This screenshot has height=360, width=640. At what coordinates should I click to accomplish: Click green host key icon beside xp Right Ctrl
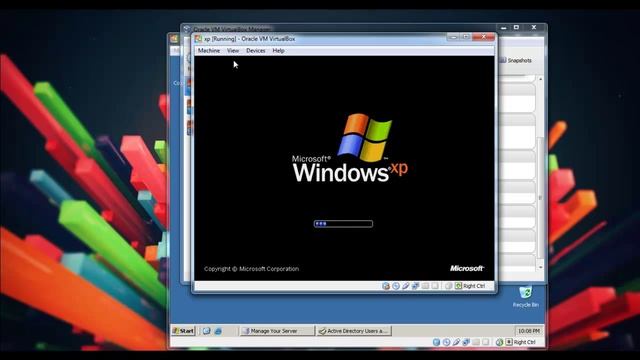pyautogui.click(x=458, y=286)
